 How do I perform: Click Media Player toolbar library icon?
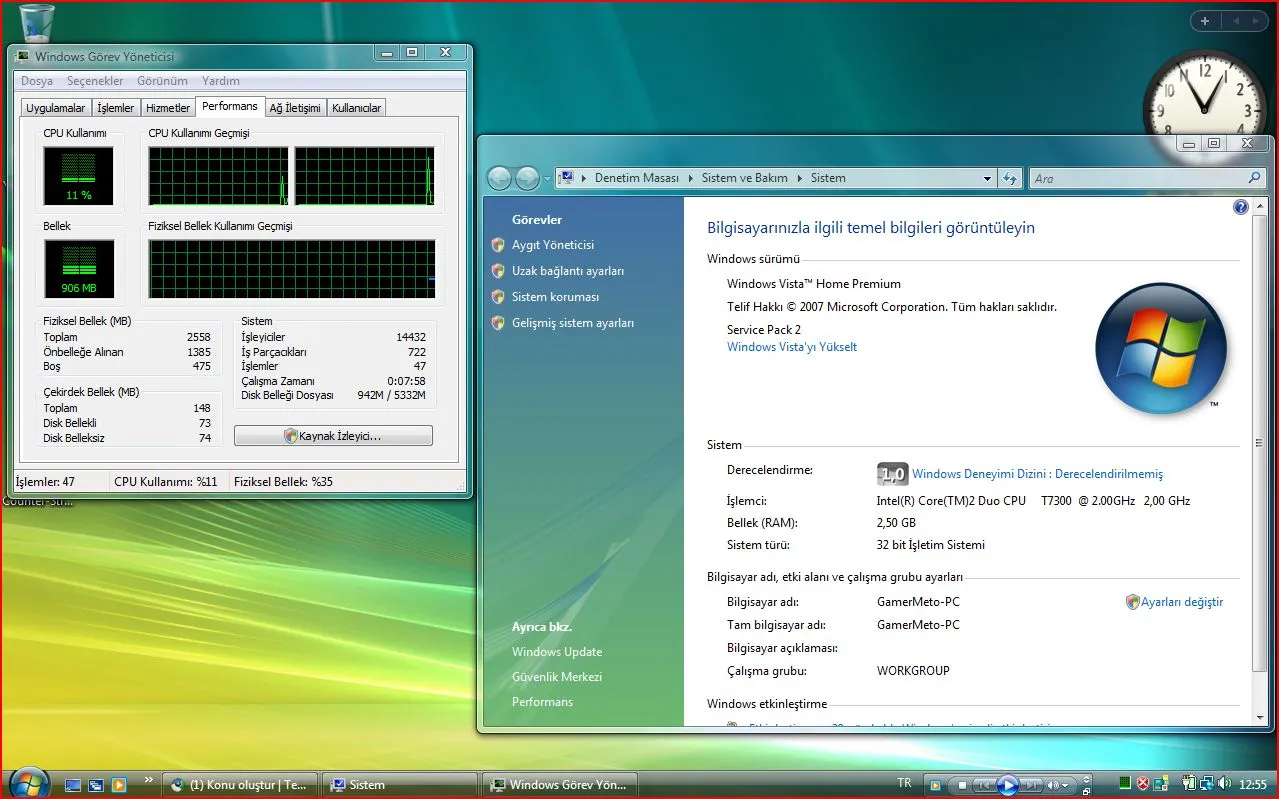[x=935, y=785]
